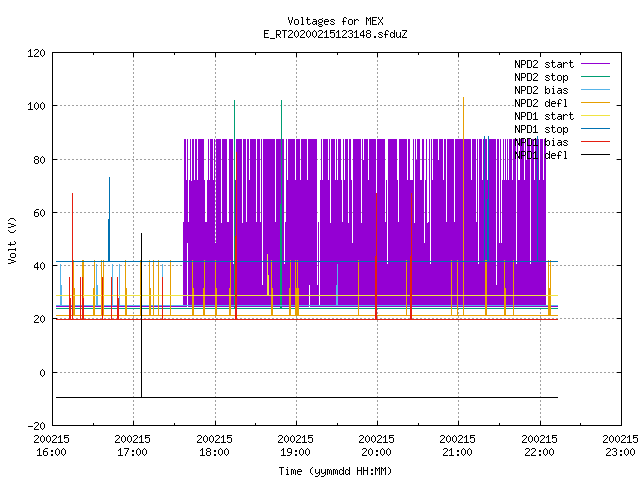Image resolution: width=640 pixels, height=480 pixels.
Task: Click the 23:00 x-axis time label
Action: (620, 452)
